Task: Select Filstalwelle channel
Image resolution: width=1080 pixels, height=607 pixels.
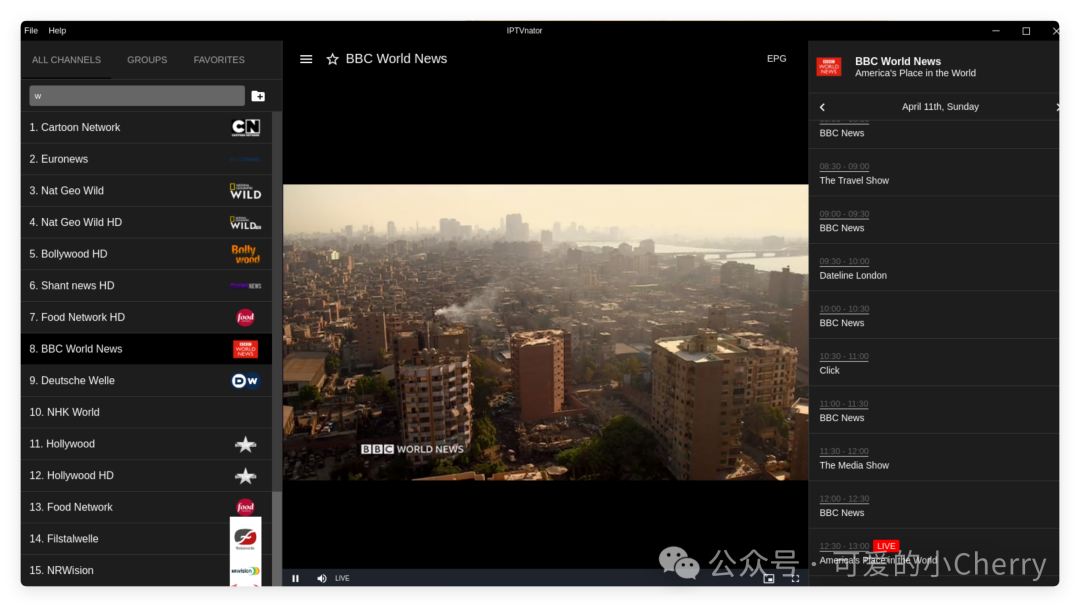Action: tap(147, 539)
